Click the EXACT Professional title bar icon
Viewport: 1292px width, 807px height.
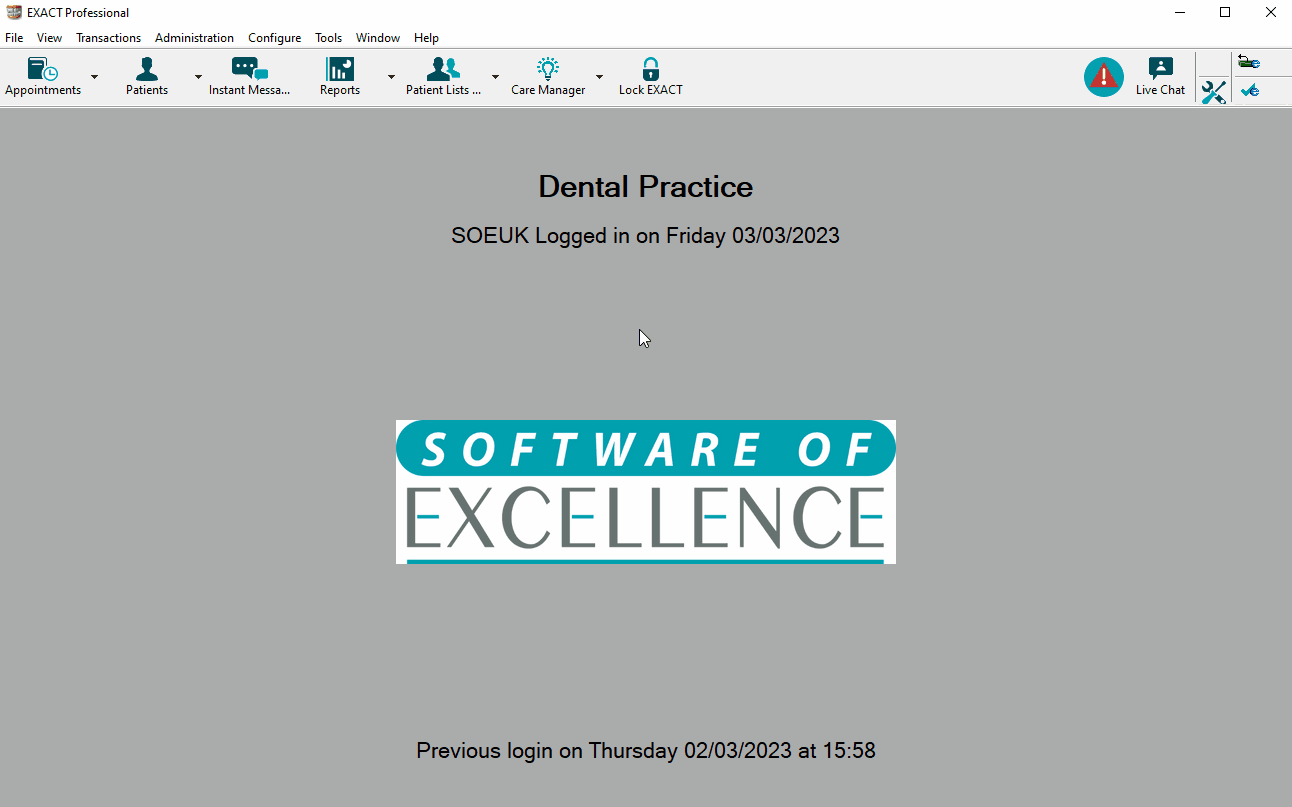(14, 13)
